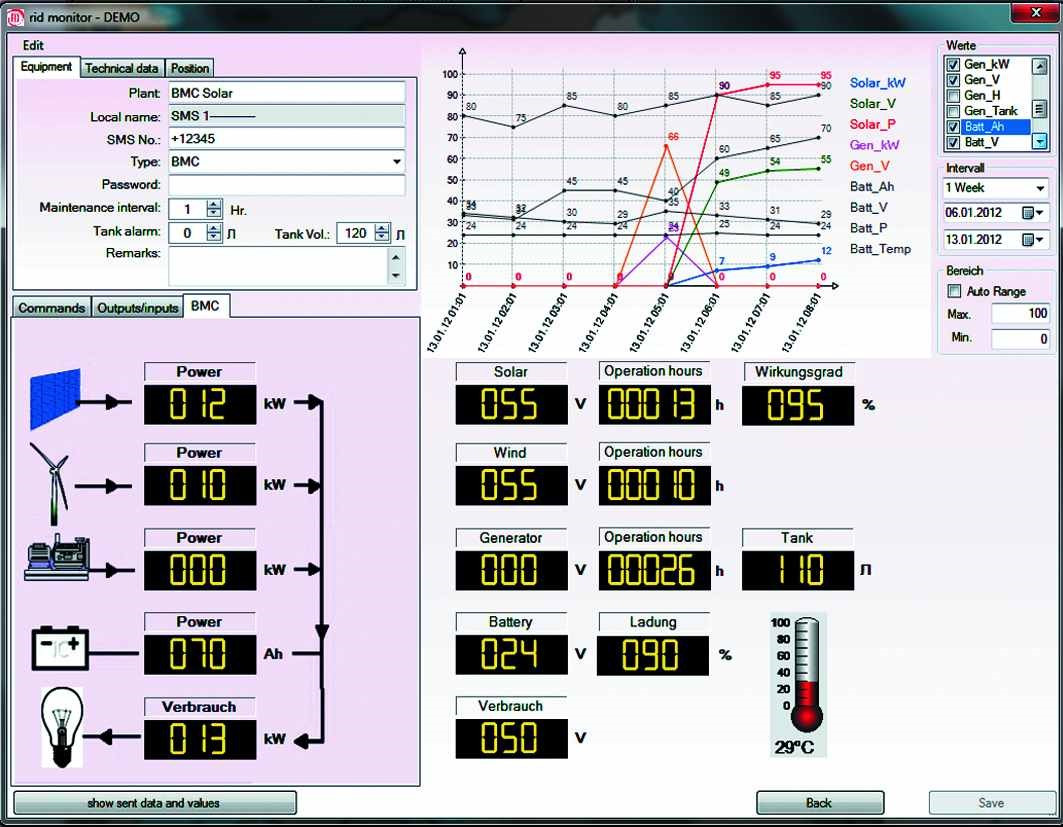The image size is (1063, 827).
Task: Expand the 1 Week interval dropdown
Action: coord(1038,187)
